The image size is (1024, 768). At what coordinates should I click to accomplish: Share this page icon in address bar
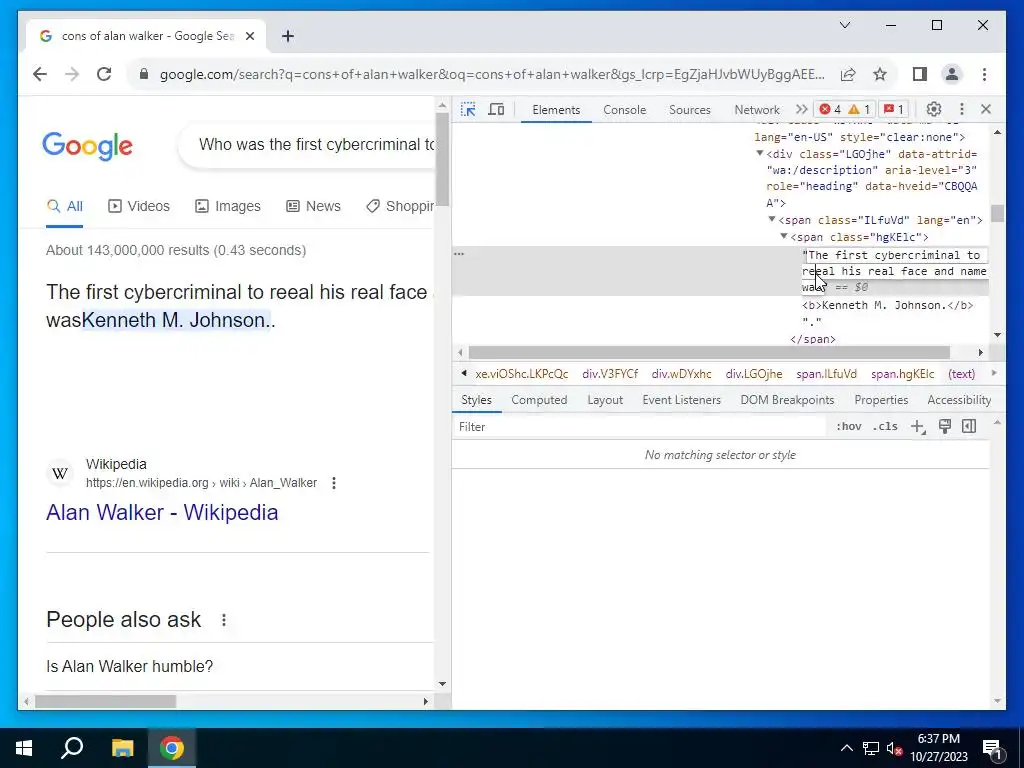[848, 74]
